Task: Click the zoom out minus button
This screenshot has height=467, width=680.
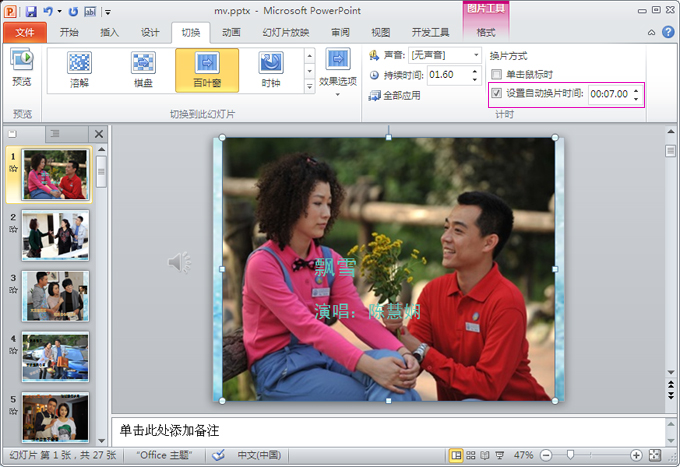Action: coord(546,455)
